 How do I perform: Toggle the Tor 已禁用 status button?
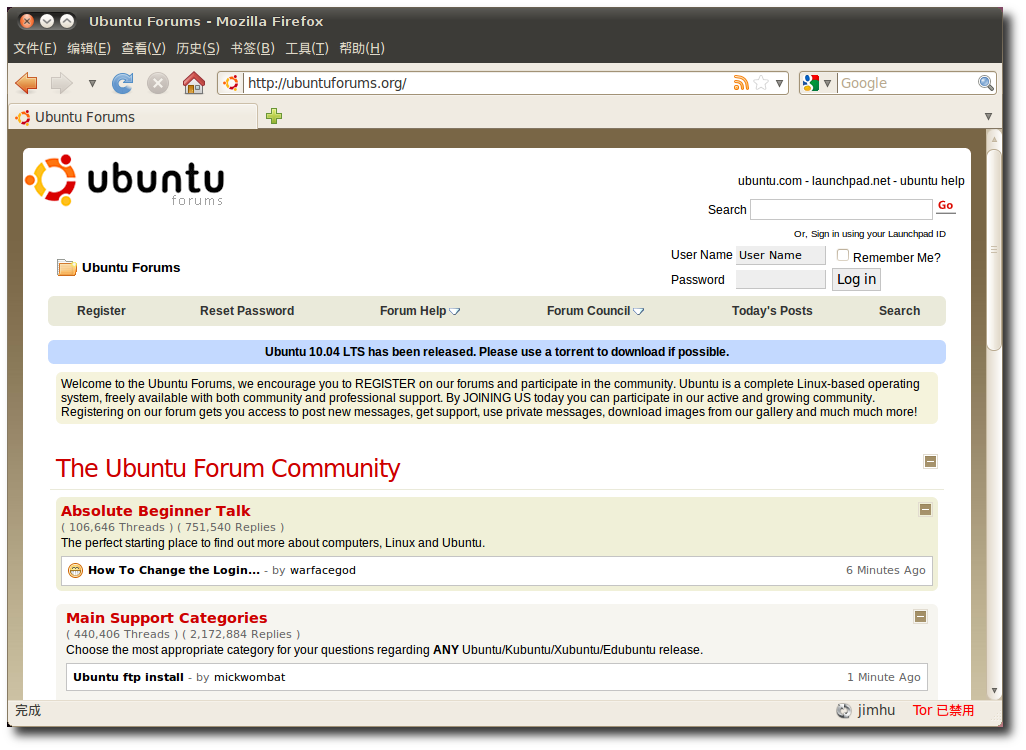[944, 711]
